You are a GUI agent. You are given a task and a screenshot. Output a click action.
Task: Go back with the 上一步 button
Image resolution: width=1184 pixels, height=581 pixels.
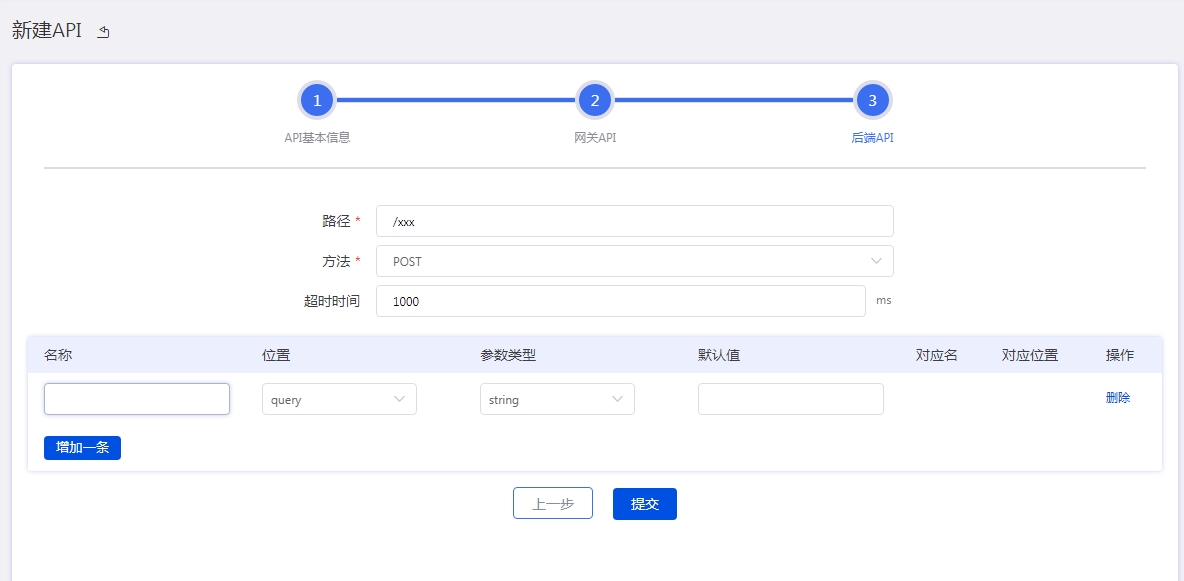552,504
